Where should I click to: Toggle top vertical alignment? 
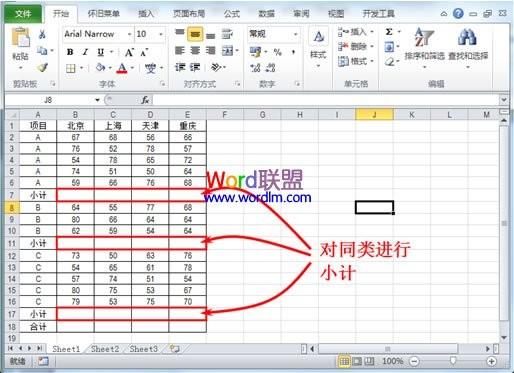[x=180, y=33]
